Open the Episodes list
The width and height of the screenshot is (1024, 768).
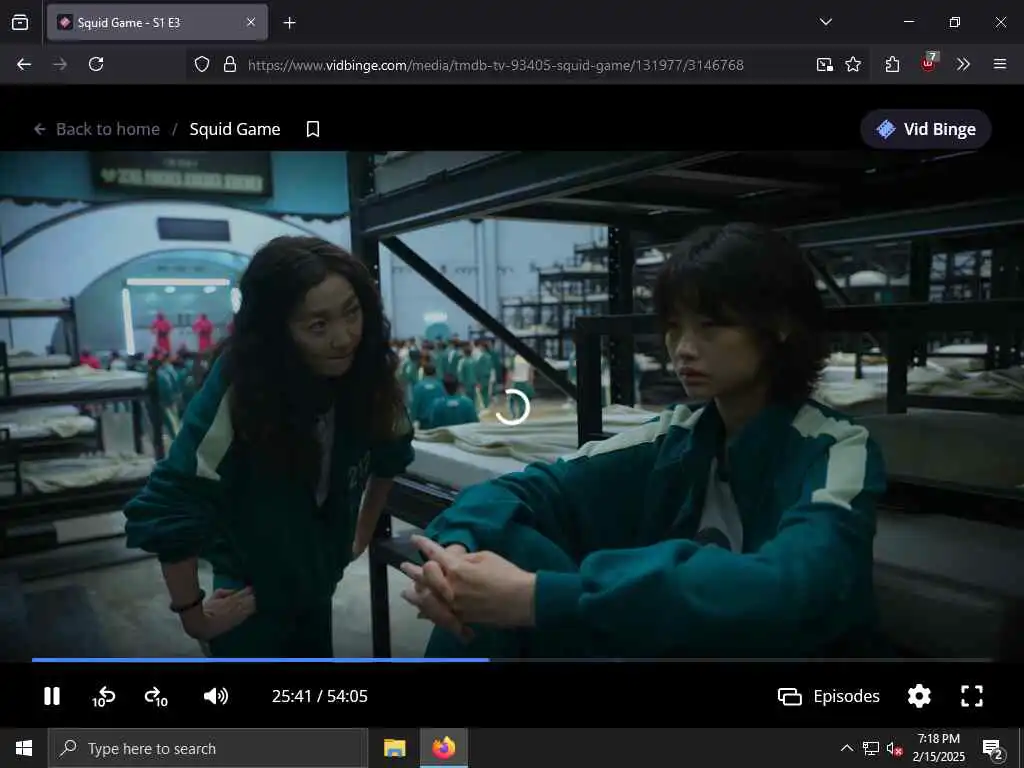829,696
